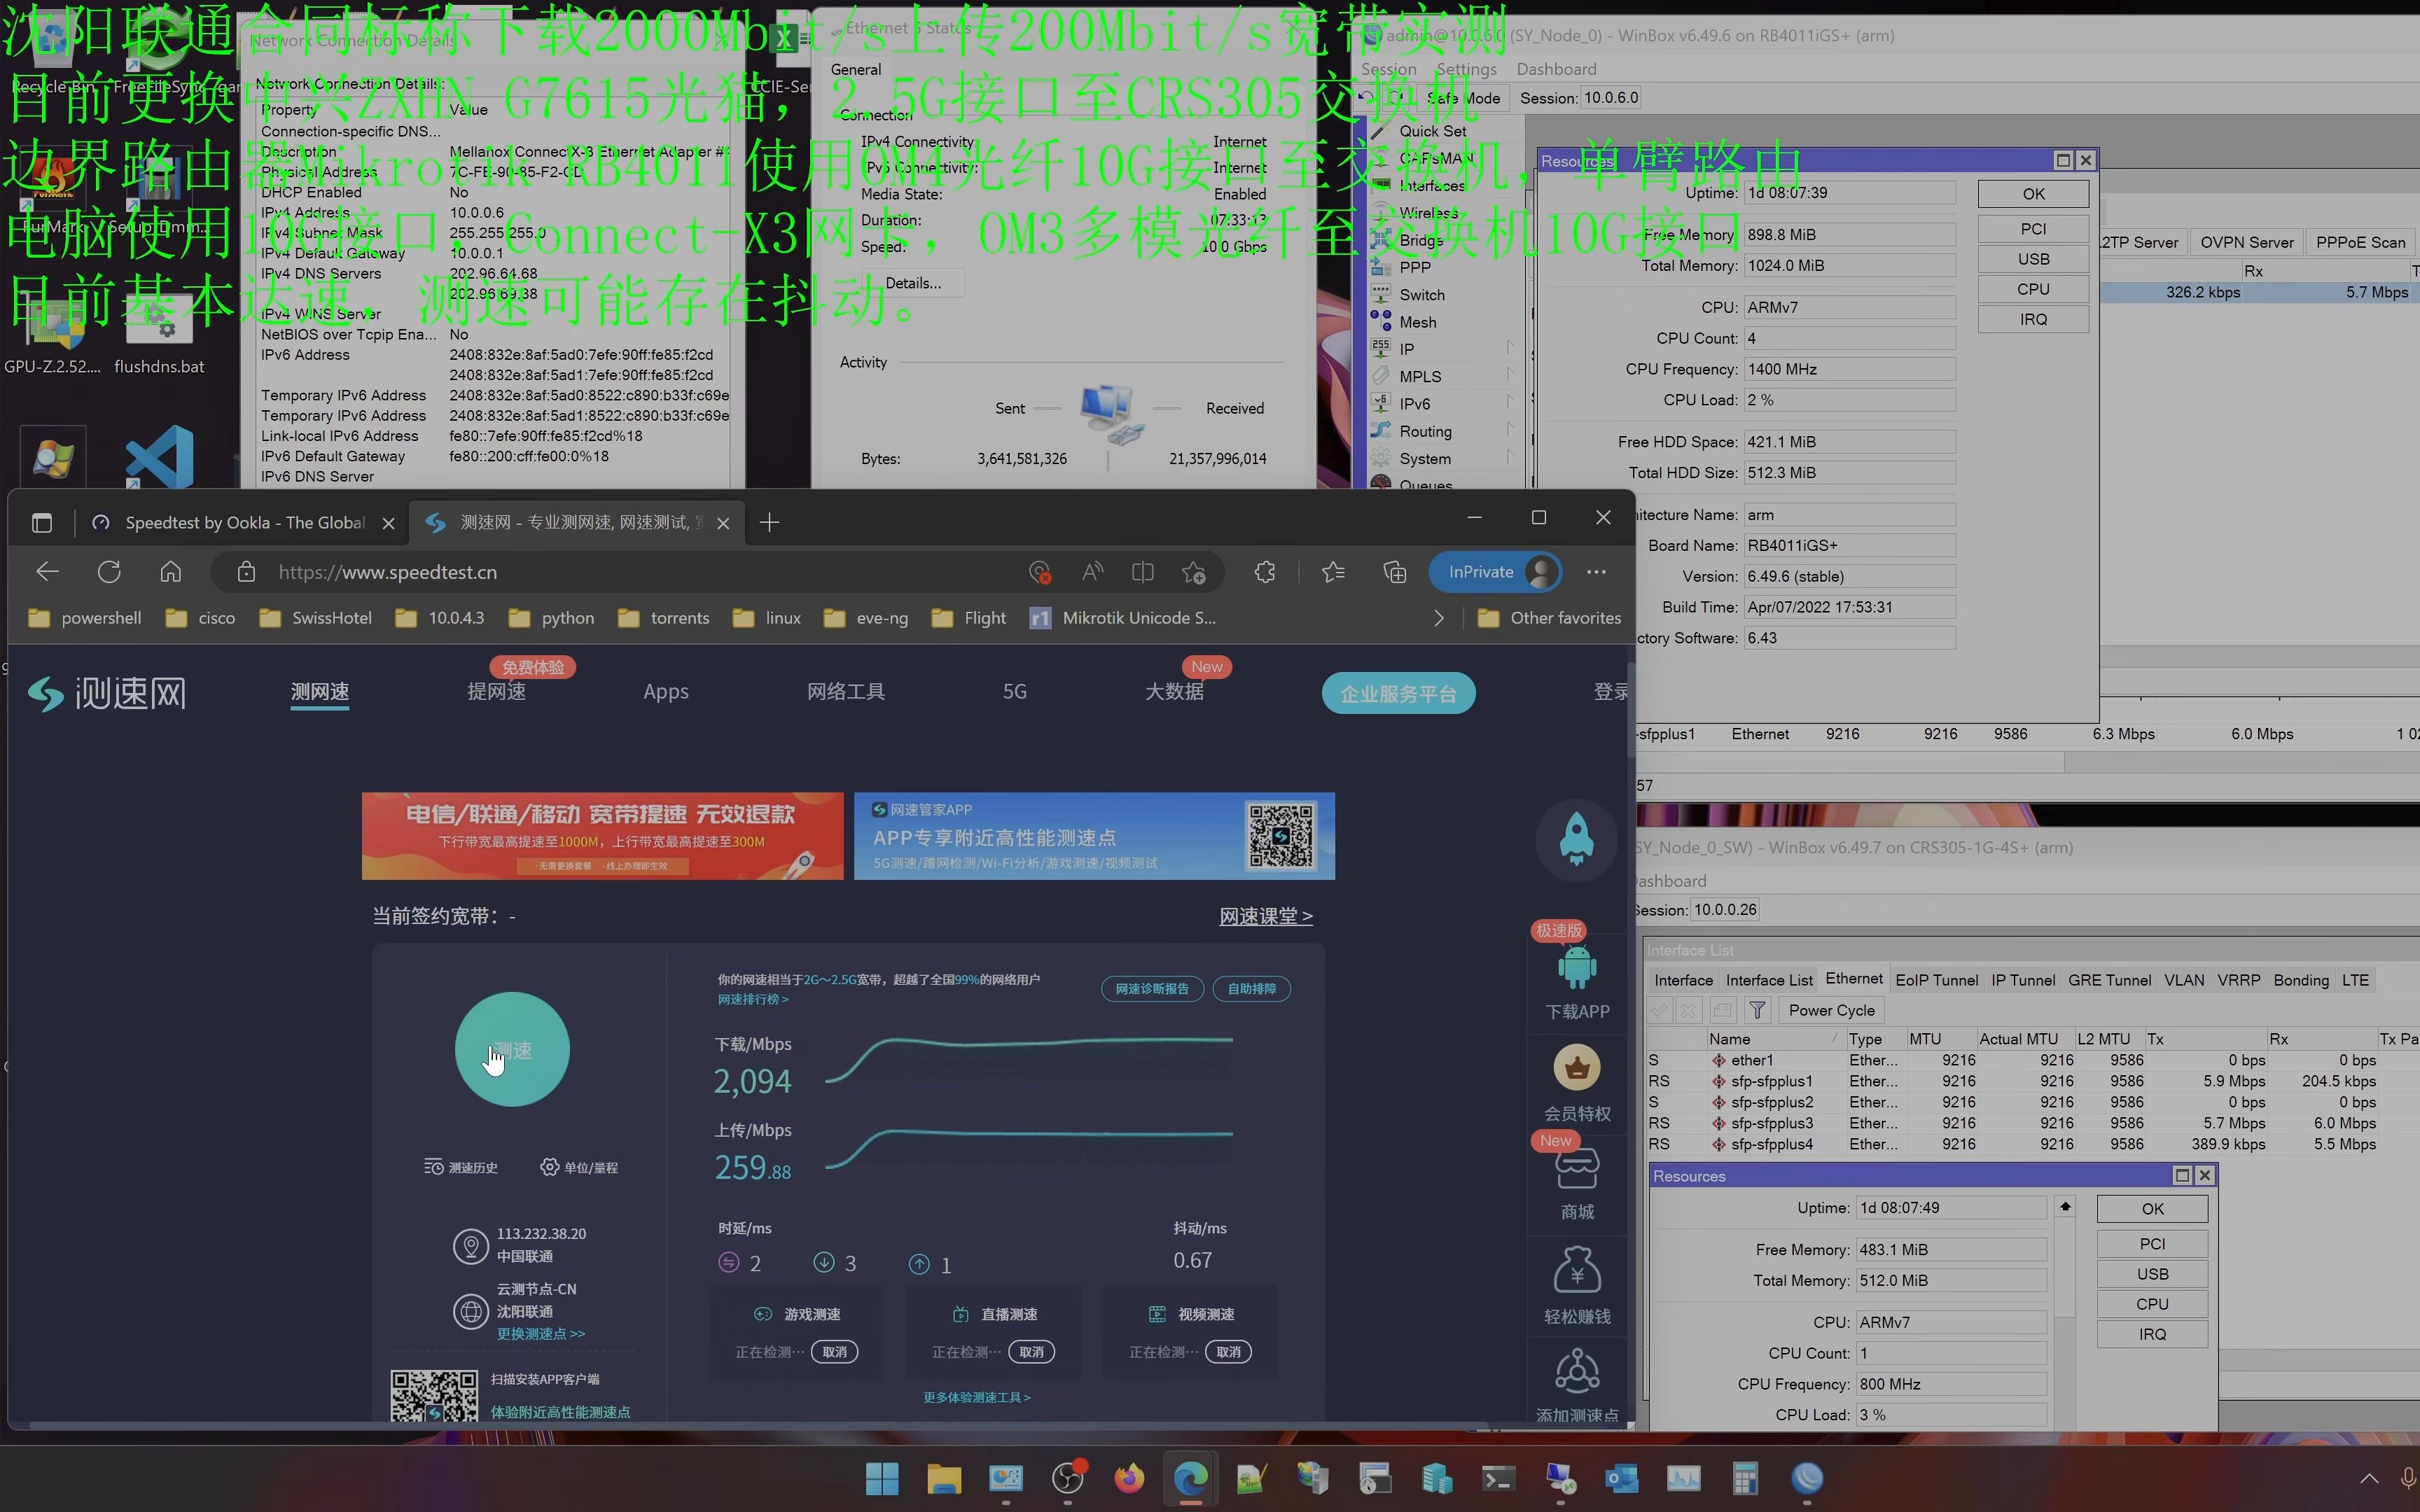This screenshot has height=1512, width=2420.
Task: Click the change test node link
Action: point(540,1334)
